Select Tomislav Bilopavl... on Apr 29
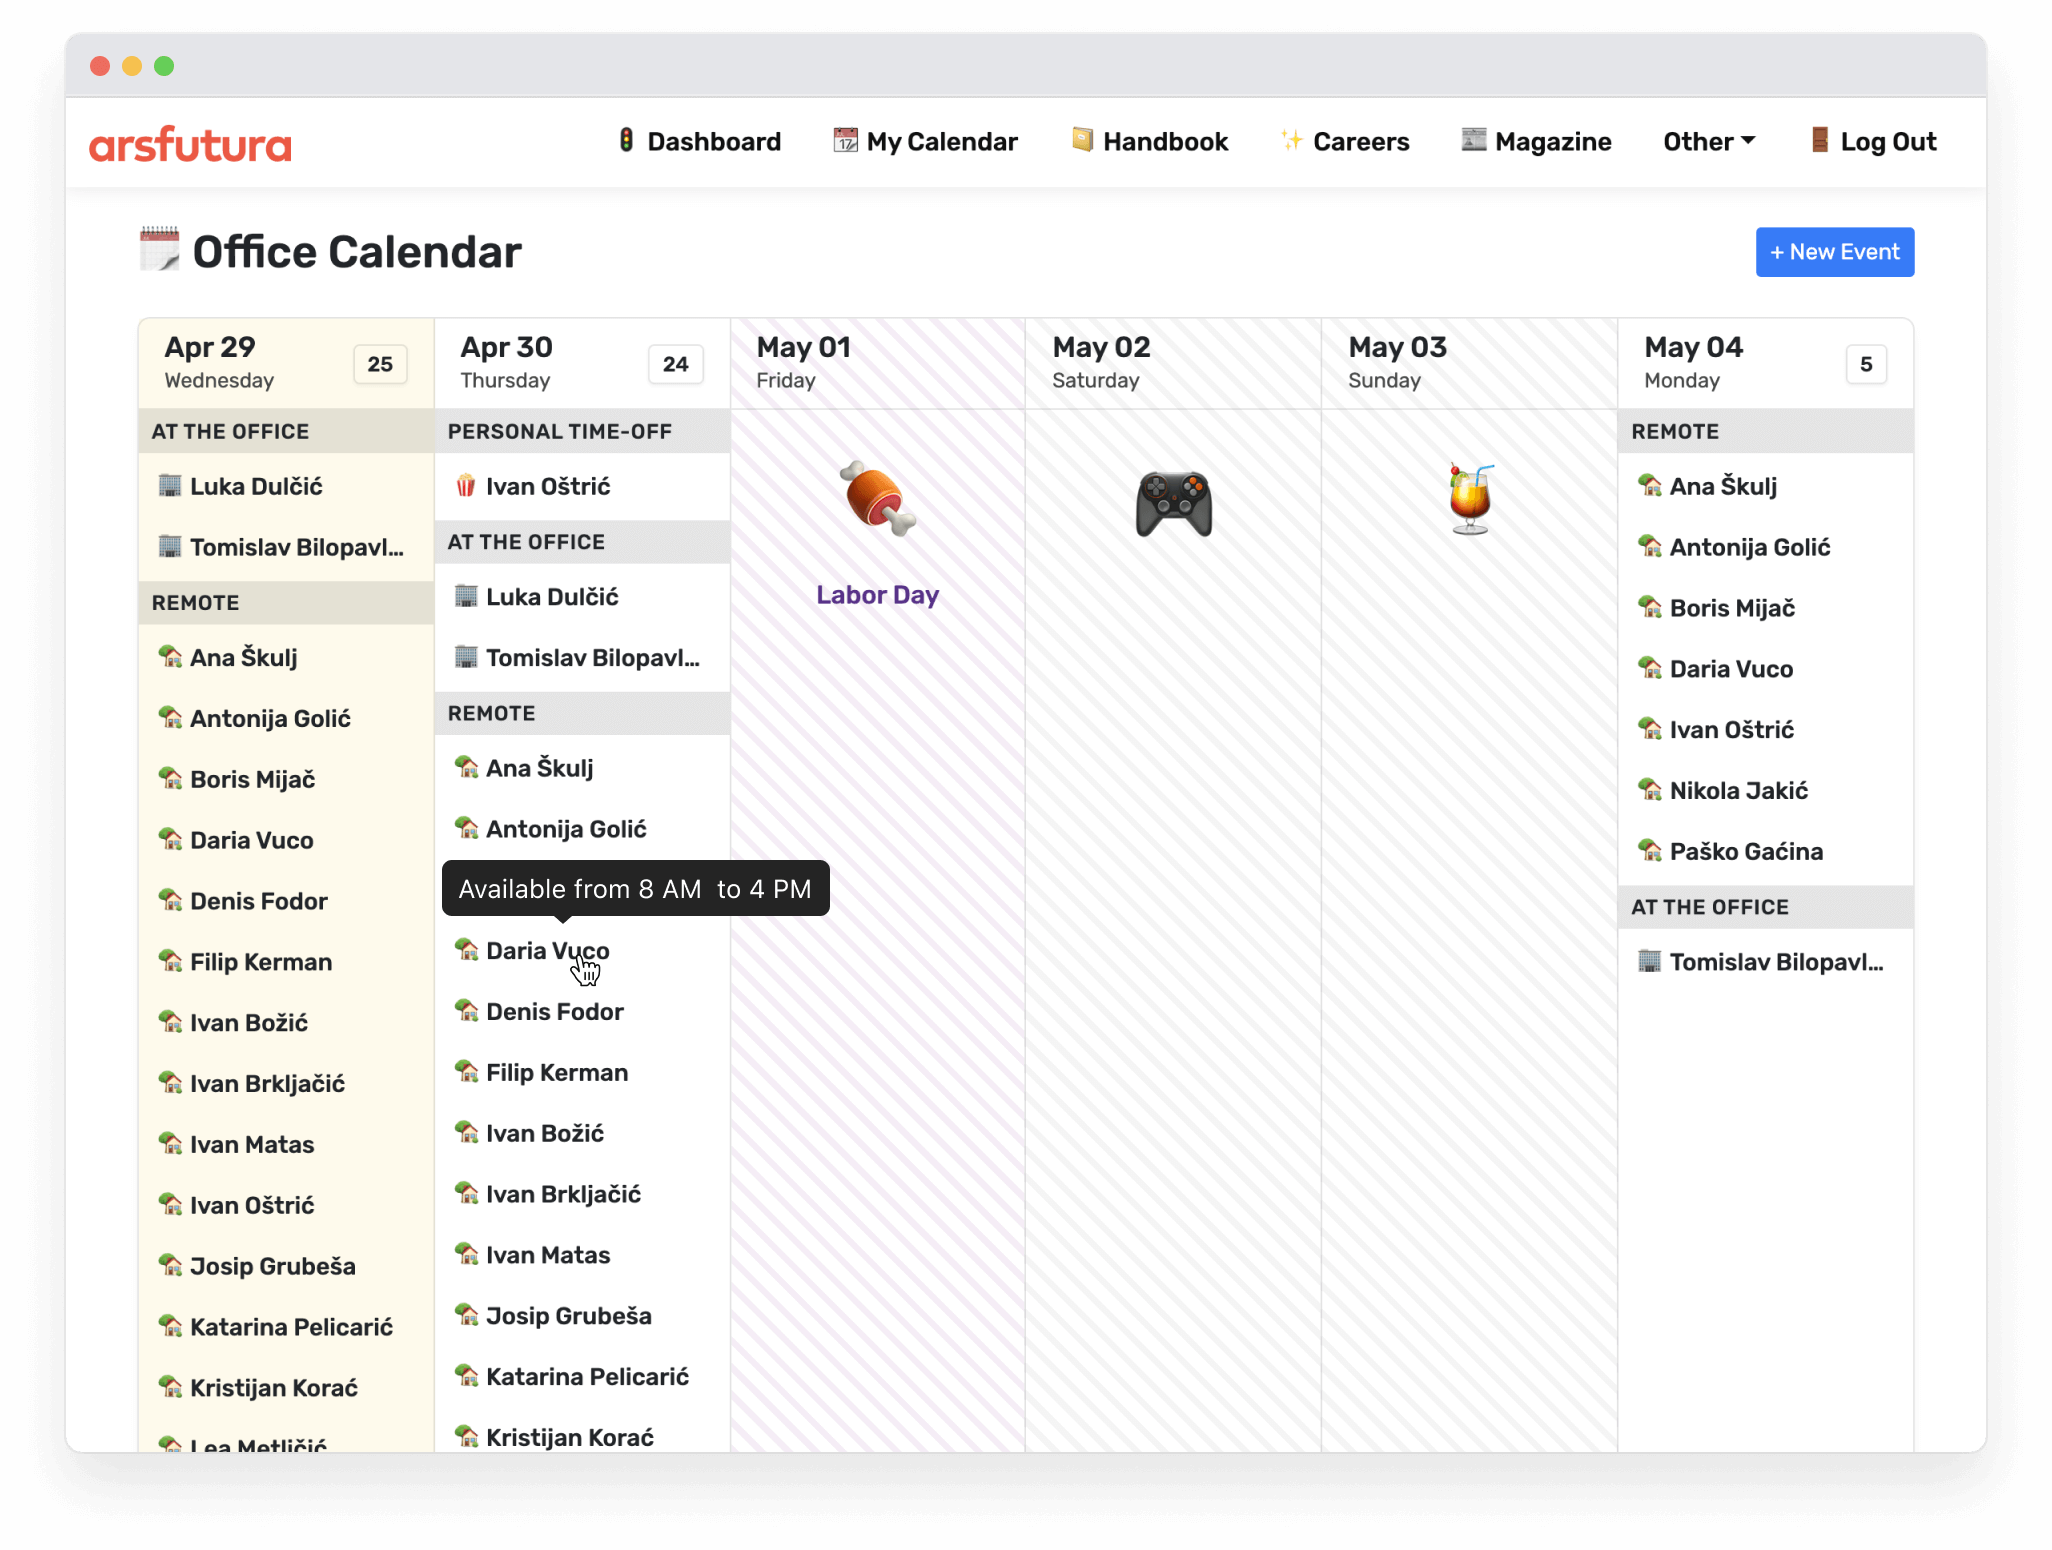The height and width of the screenshot is (1550, 2052). 297,547
